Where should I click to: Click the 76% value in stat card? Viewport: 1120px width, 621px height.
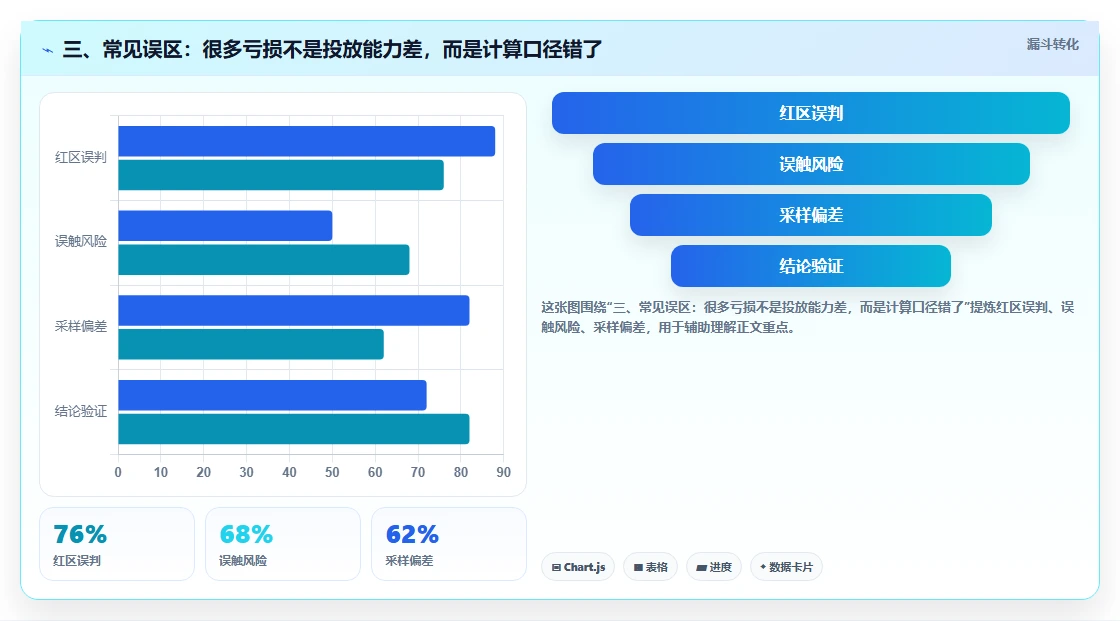coord(80,535)
